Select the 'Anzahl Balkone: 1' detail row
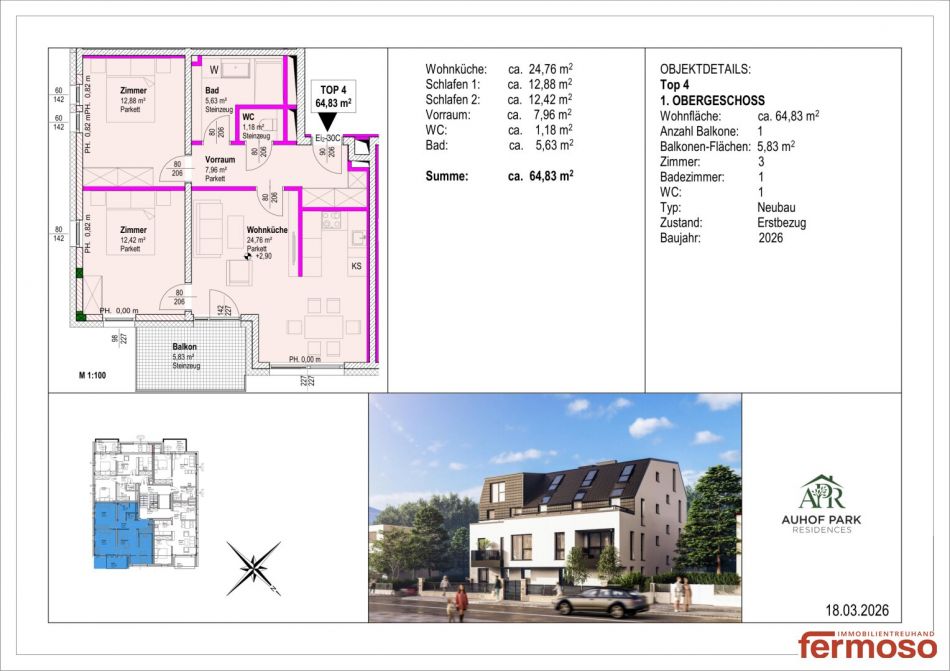 point(712,131)
